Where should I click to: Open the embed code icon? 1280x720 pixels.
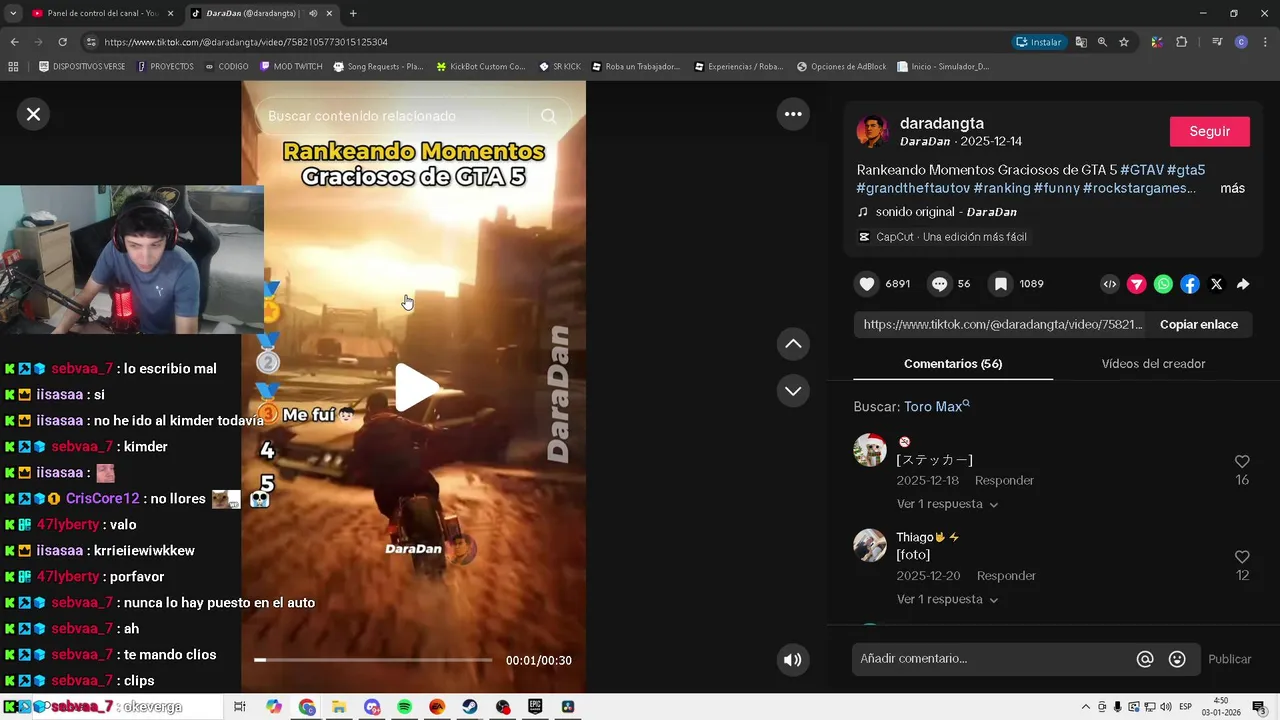click(x=1110, y=284)
